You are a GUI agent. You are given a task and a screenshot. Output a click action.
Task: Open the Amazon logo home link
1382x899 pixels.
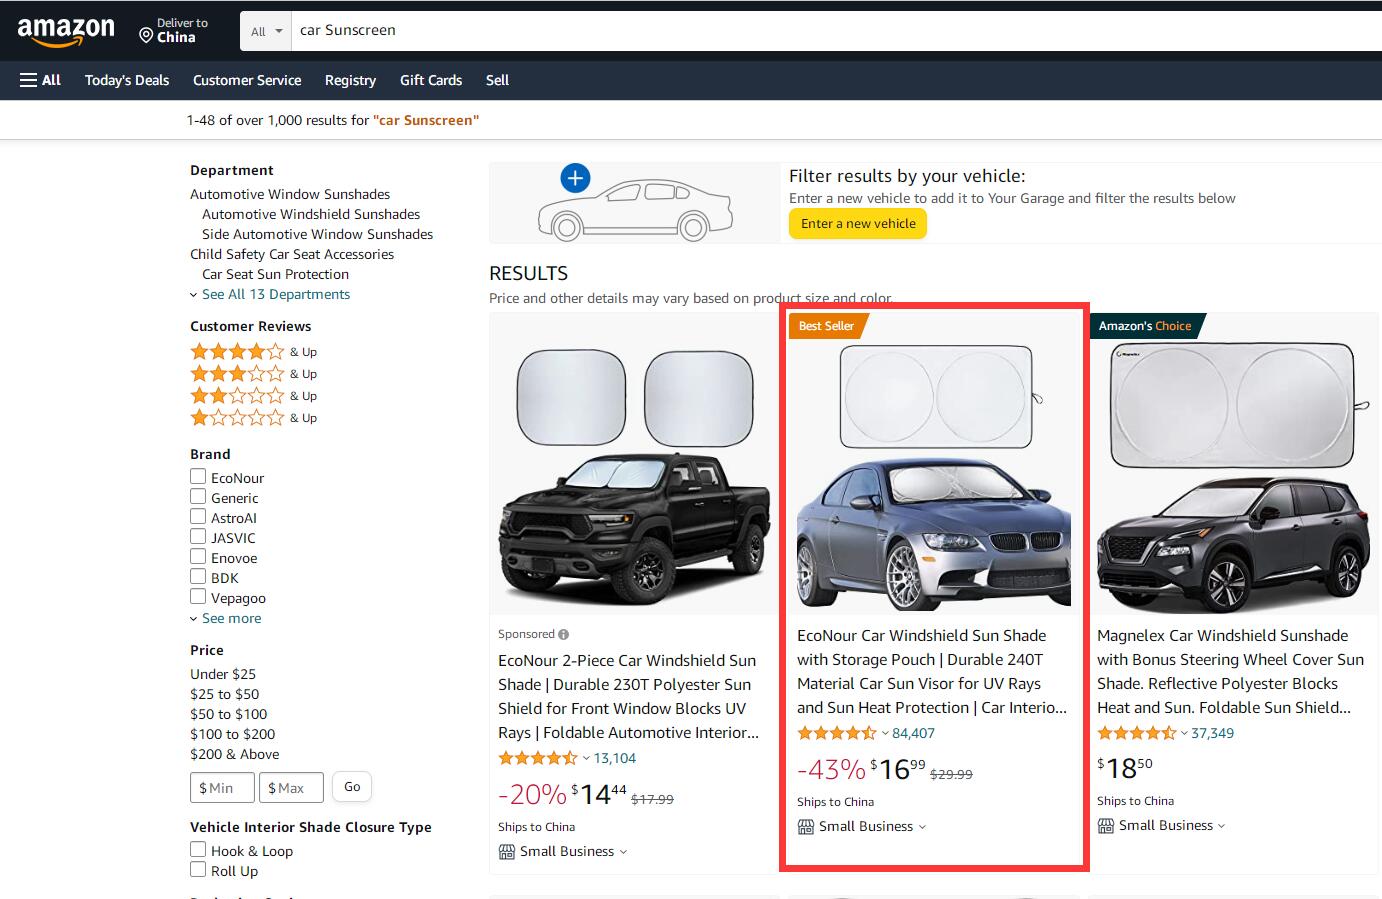click(66, 31)
